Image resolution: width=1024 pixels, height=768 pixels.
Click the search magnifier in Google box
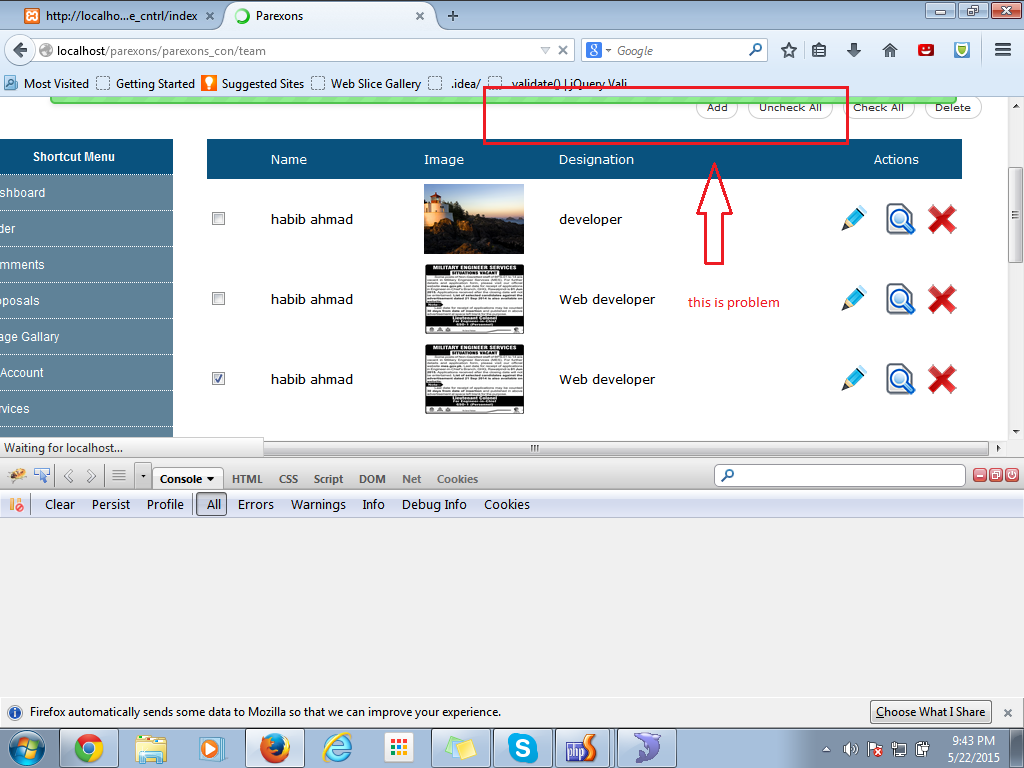click(x=755, y=50)
